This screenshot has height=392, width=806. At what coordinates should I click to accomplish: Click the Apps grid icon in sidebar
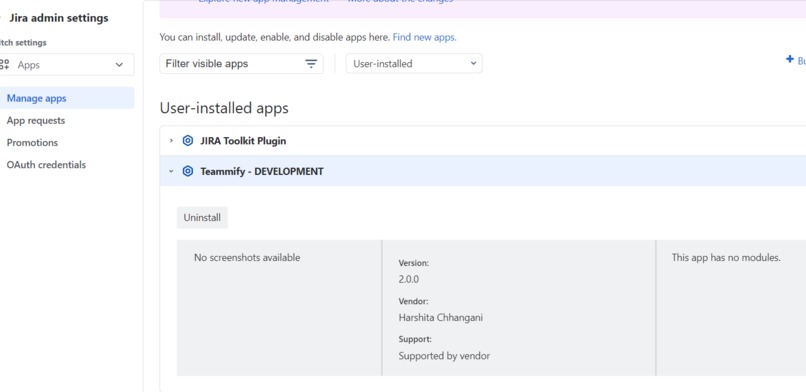pos(5,65)
